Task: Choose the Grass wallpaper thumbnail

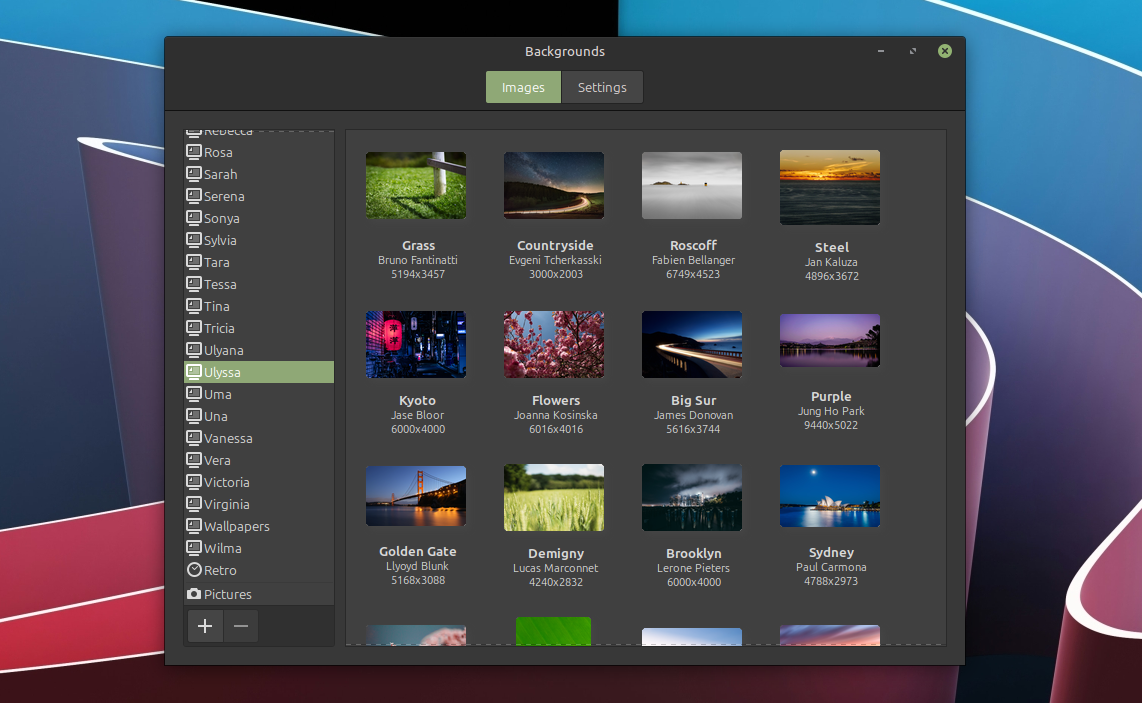Action: tap(416, 186)
